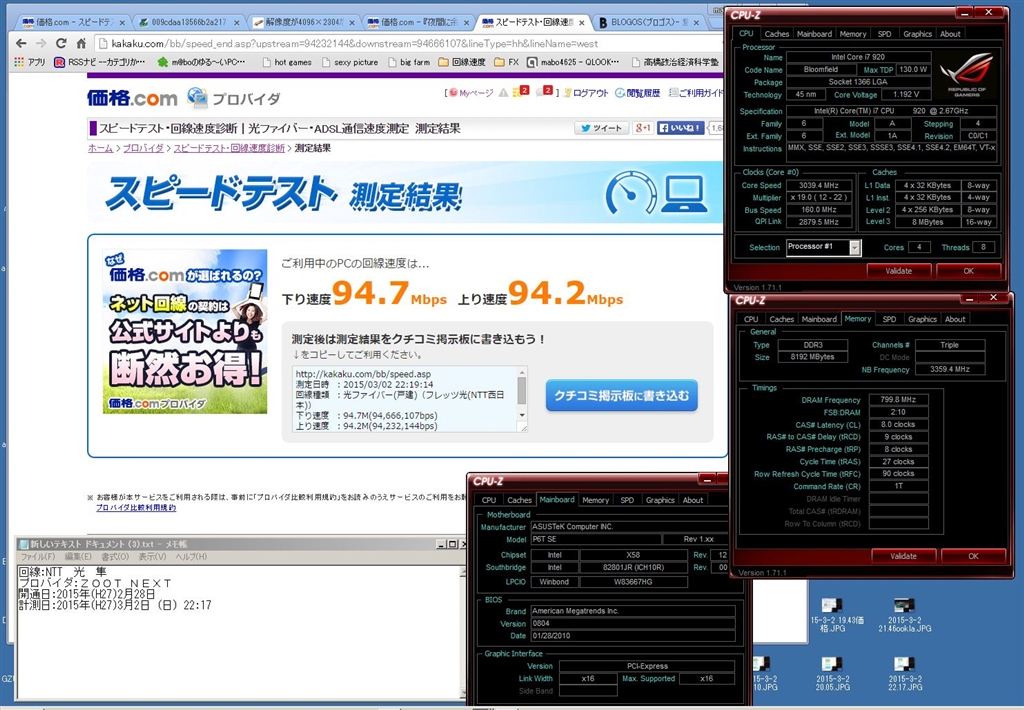
Task: Click the 価格.com logo
Action: coord(132,98)
